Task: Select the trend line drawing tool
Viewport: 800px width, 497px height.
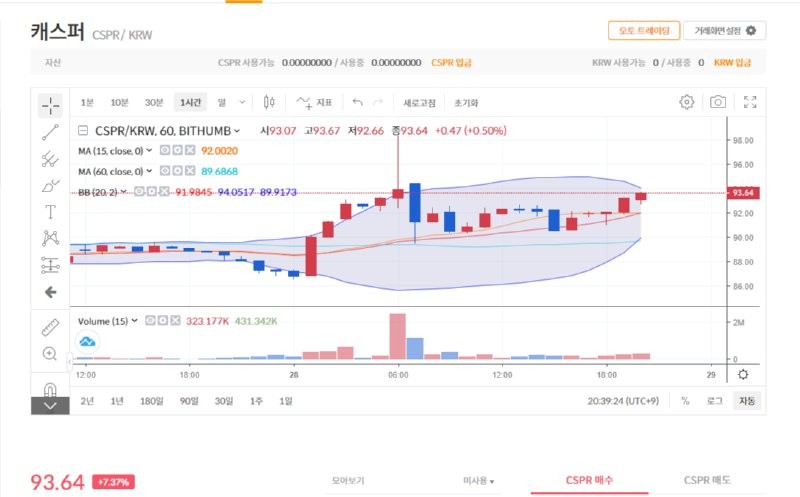Action: pos(51,132)
